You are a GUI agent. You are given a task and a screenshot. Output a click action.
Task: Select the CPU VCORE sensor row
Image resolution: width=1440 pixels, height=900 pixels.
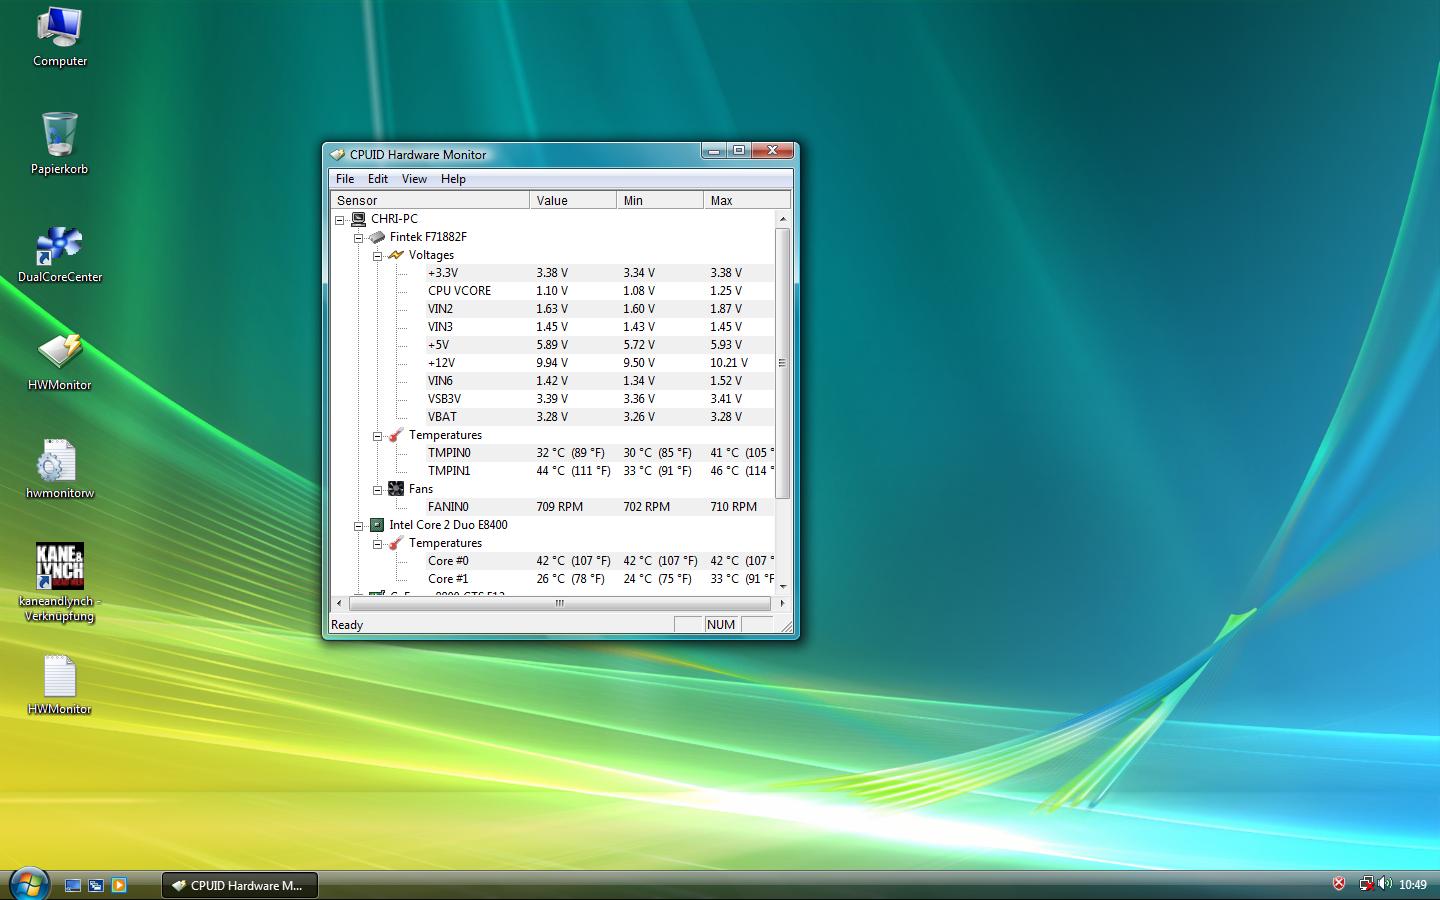pos(459,291)
